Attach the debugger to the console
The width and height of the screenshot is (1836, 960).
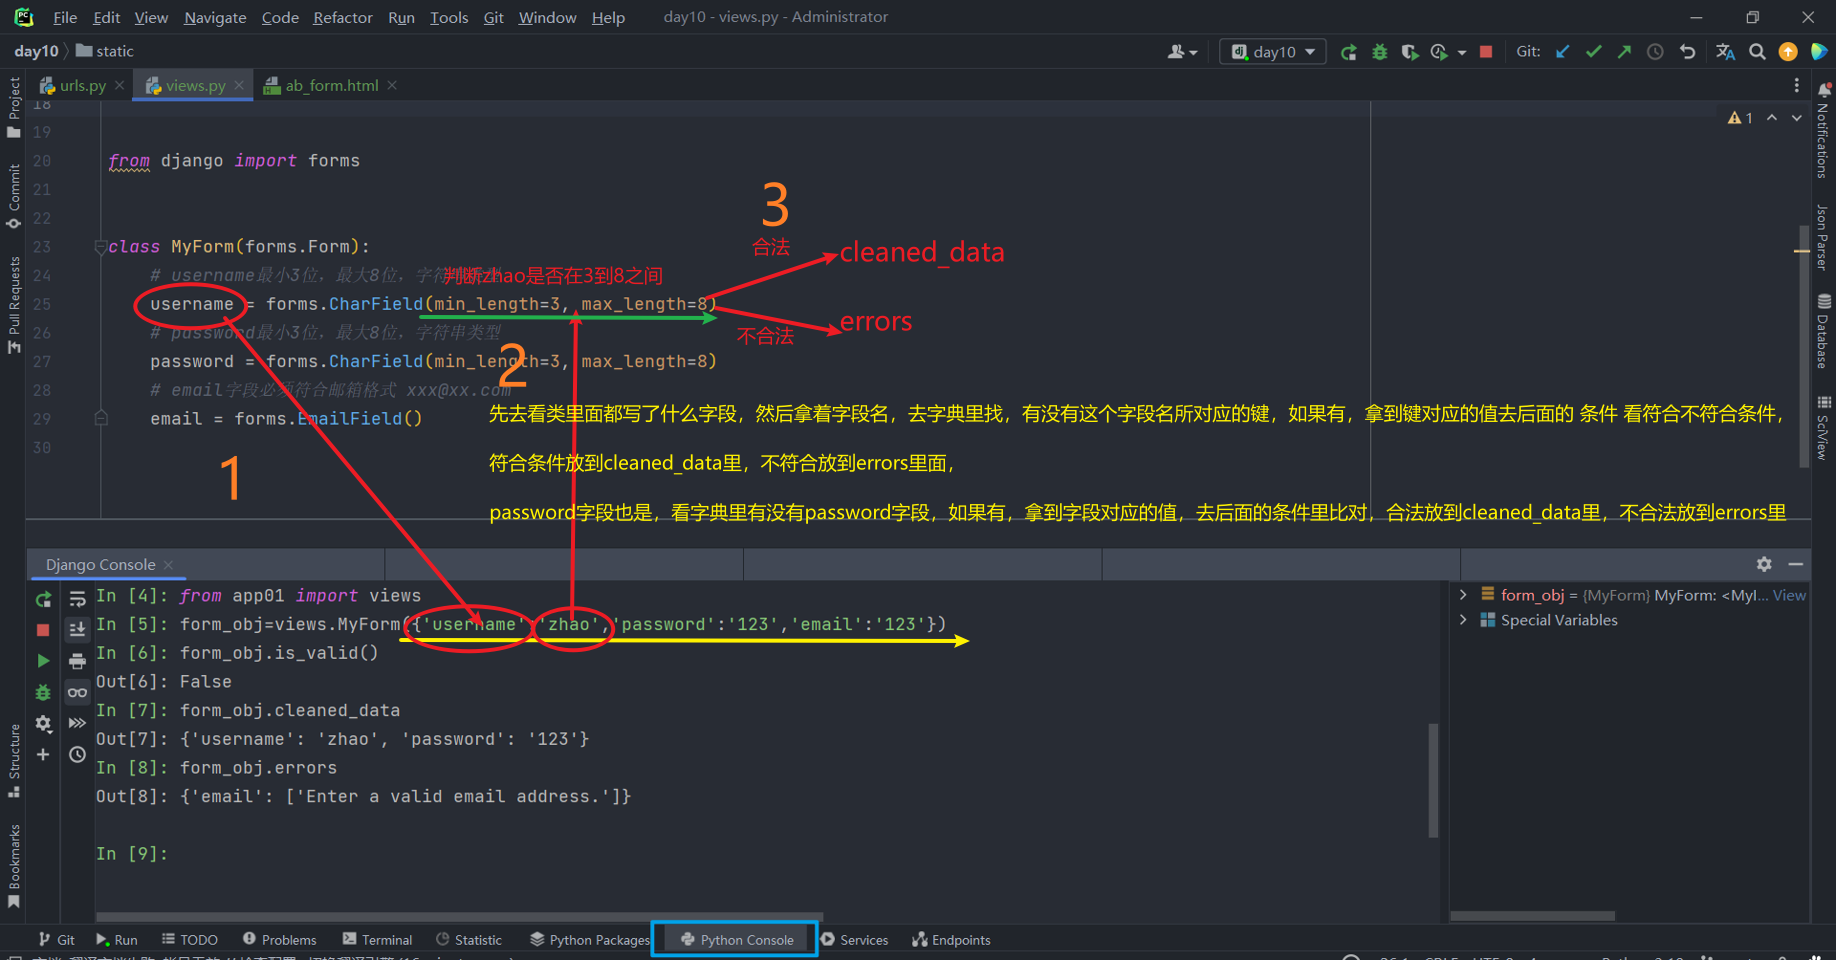coord(43,692)
